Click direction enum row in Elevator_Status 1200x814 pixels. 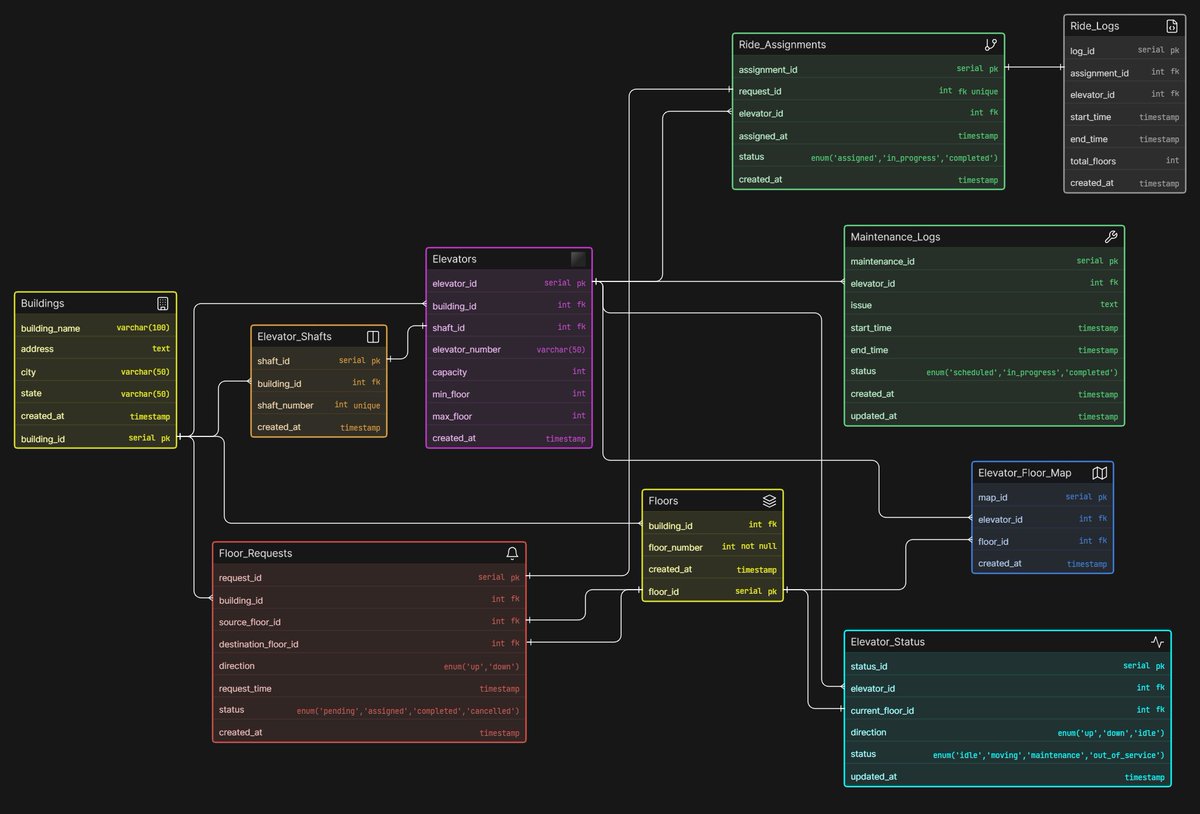(x=1007, y=732)
